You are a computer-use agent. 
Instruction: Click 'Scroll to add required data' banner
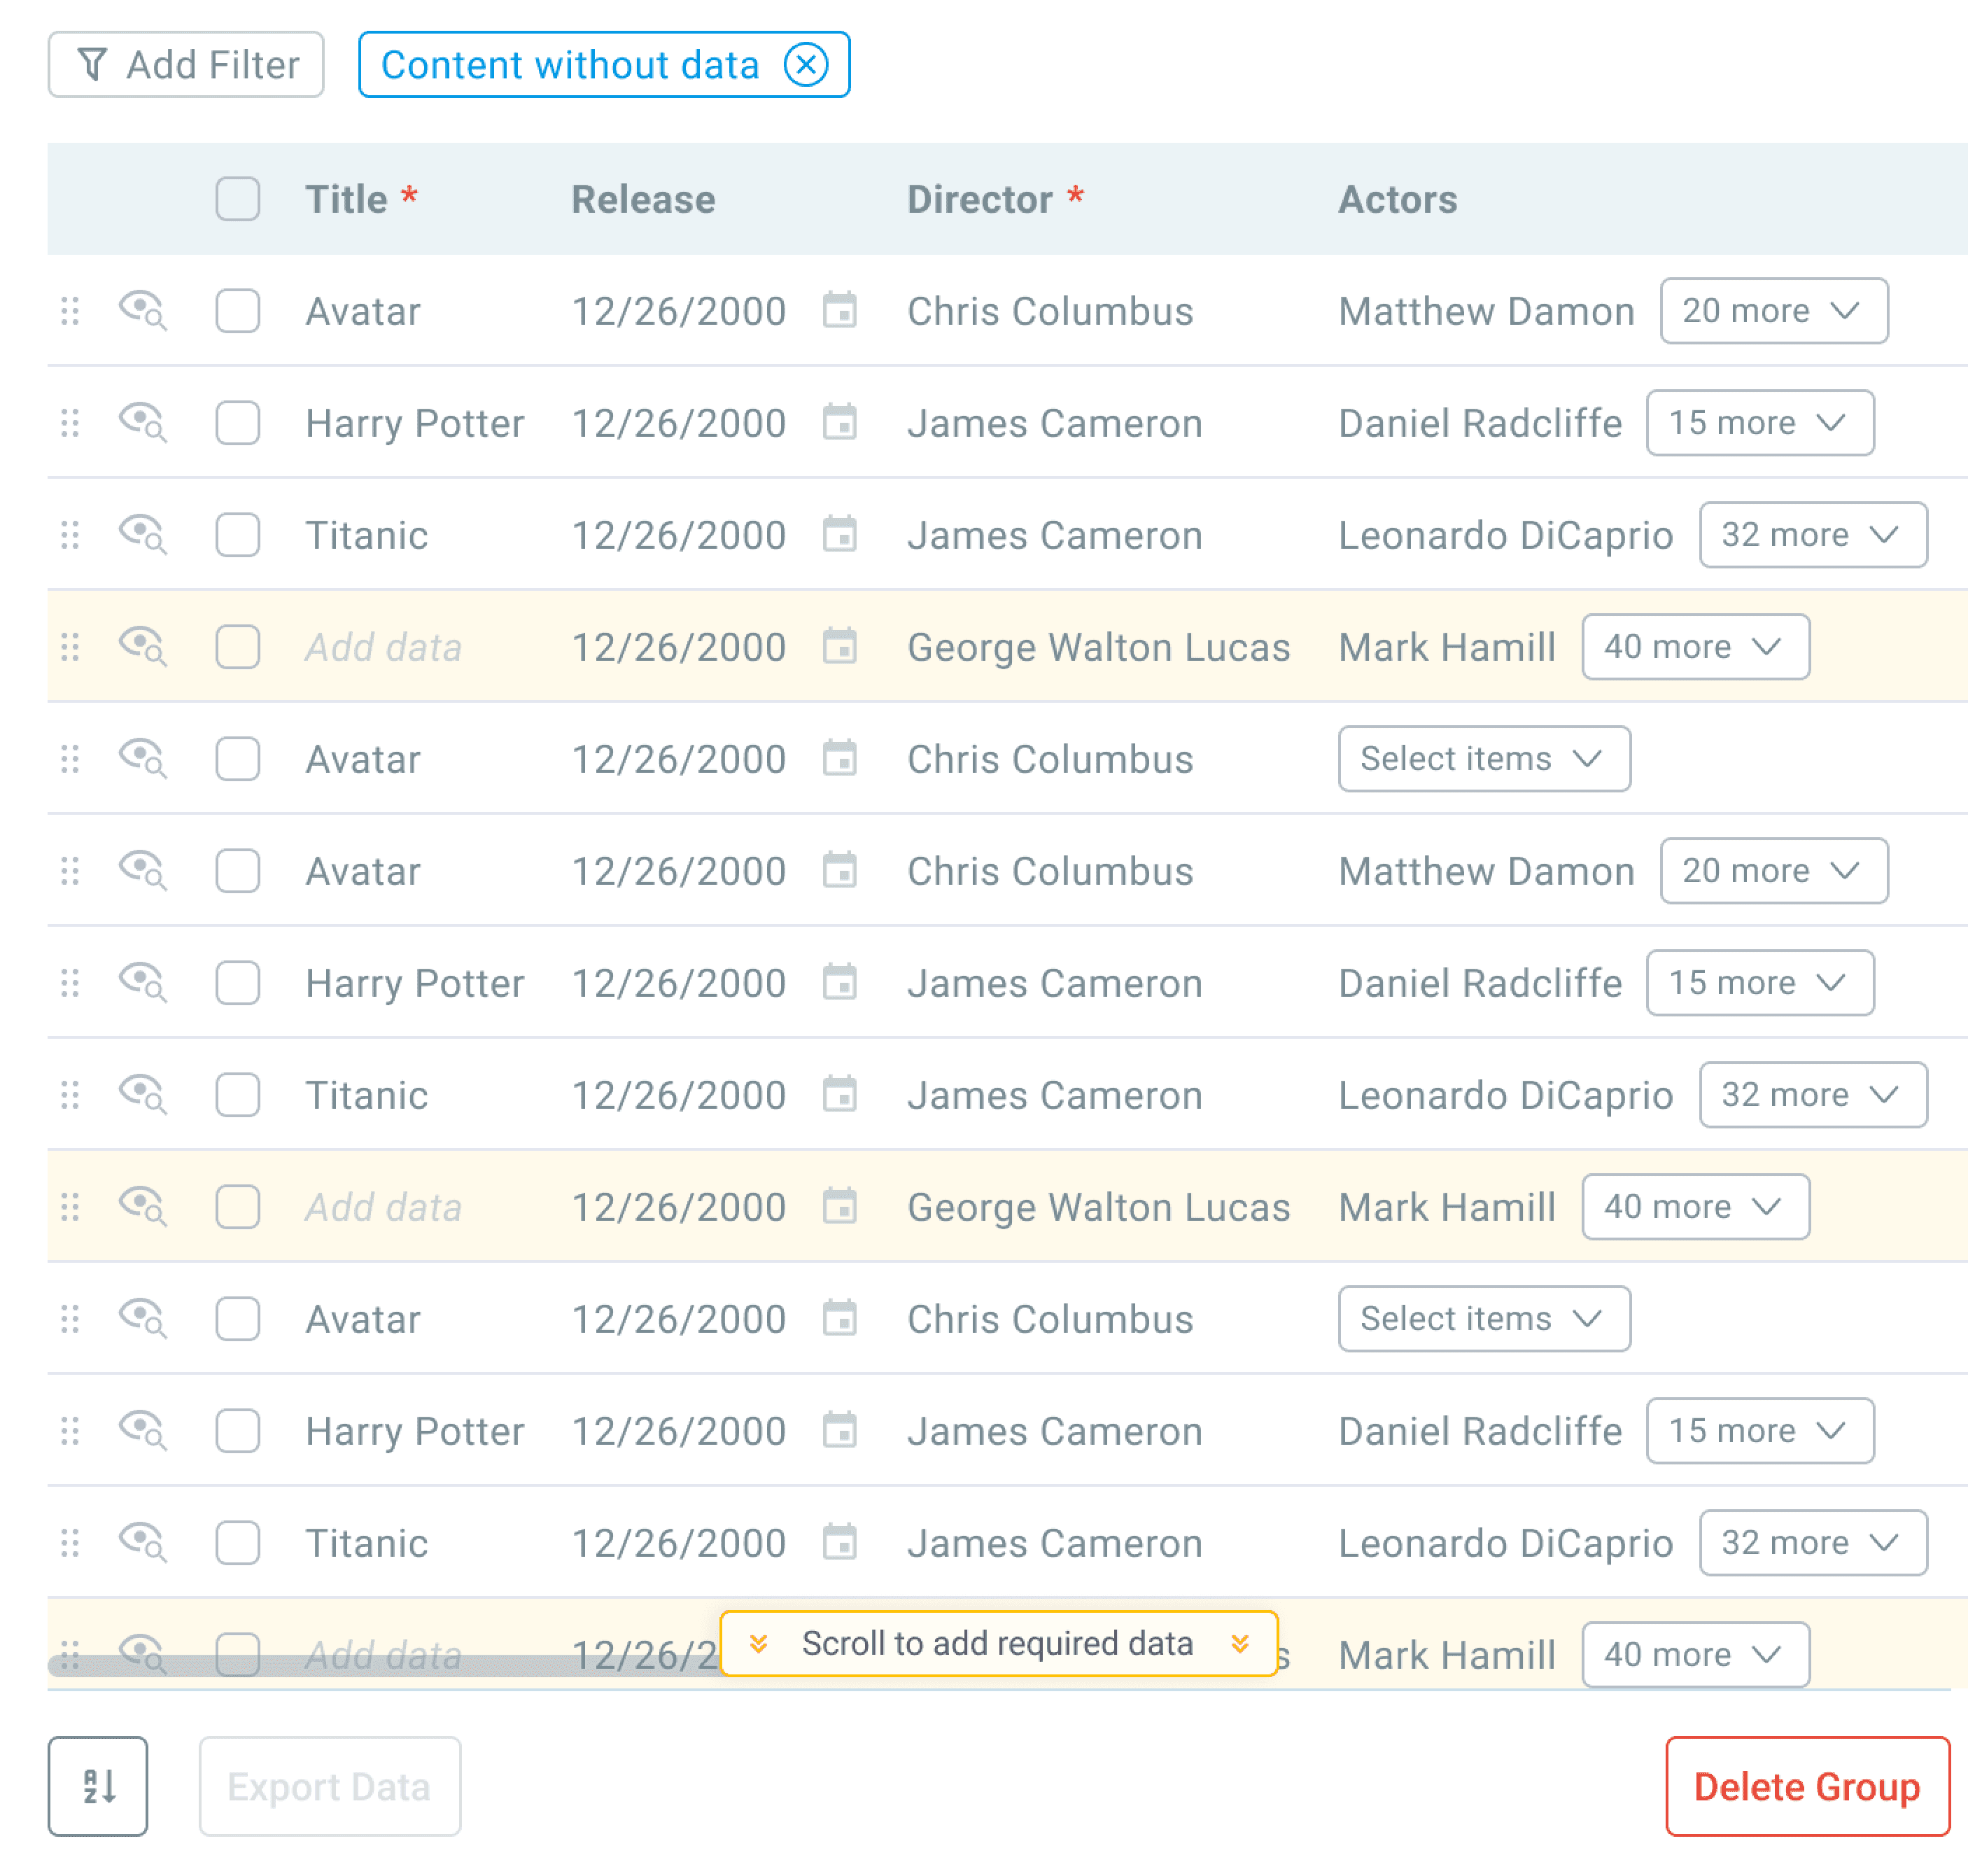coord(998,1643)
